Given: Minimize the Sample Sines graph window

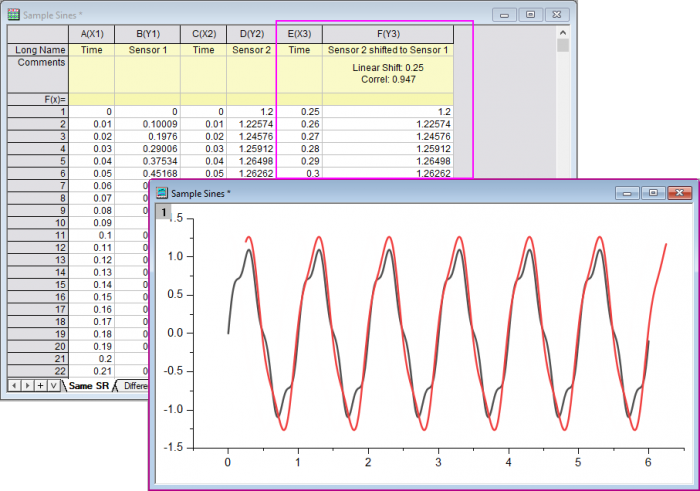Looking at the screenshot, I should click(627, 193).
